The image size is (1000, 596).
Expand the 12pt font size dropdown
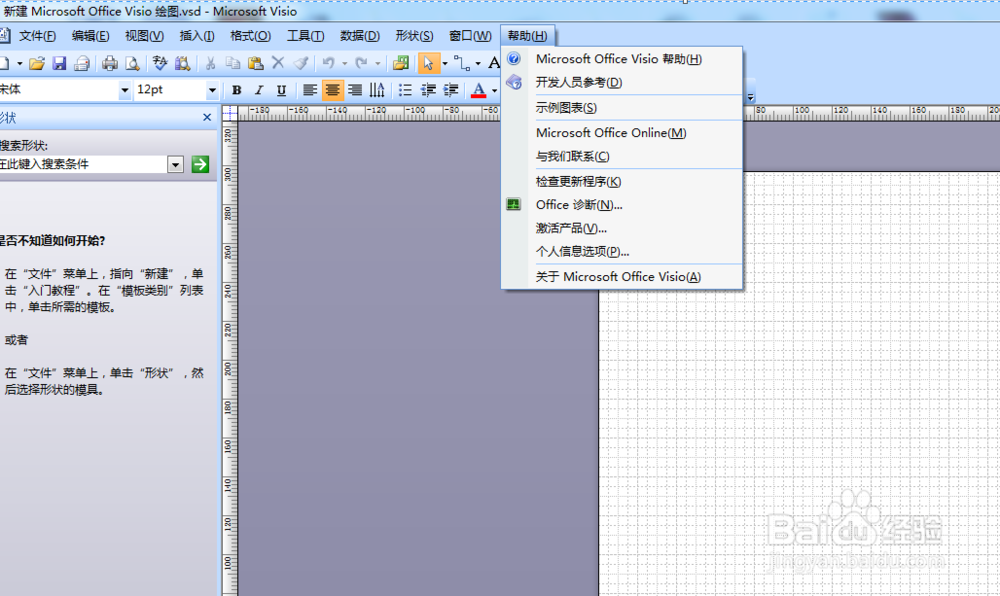click(212, 91)
